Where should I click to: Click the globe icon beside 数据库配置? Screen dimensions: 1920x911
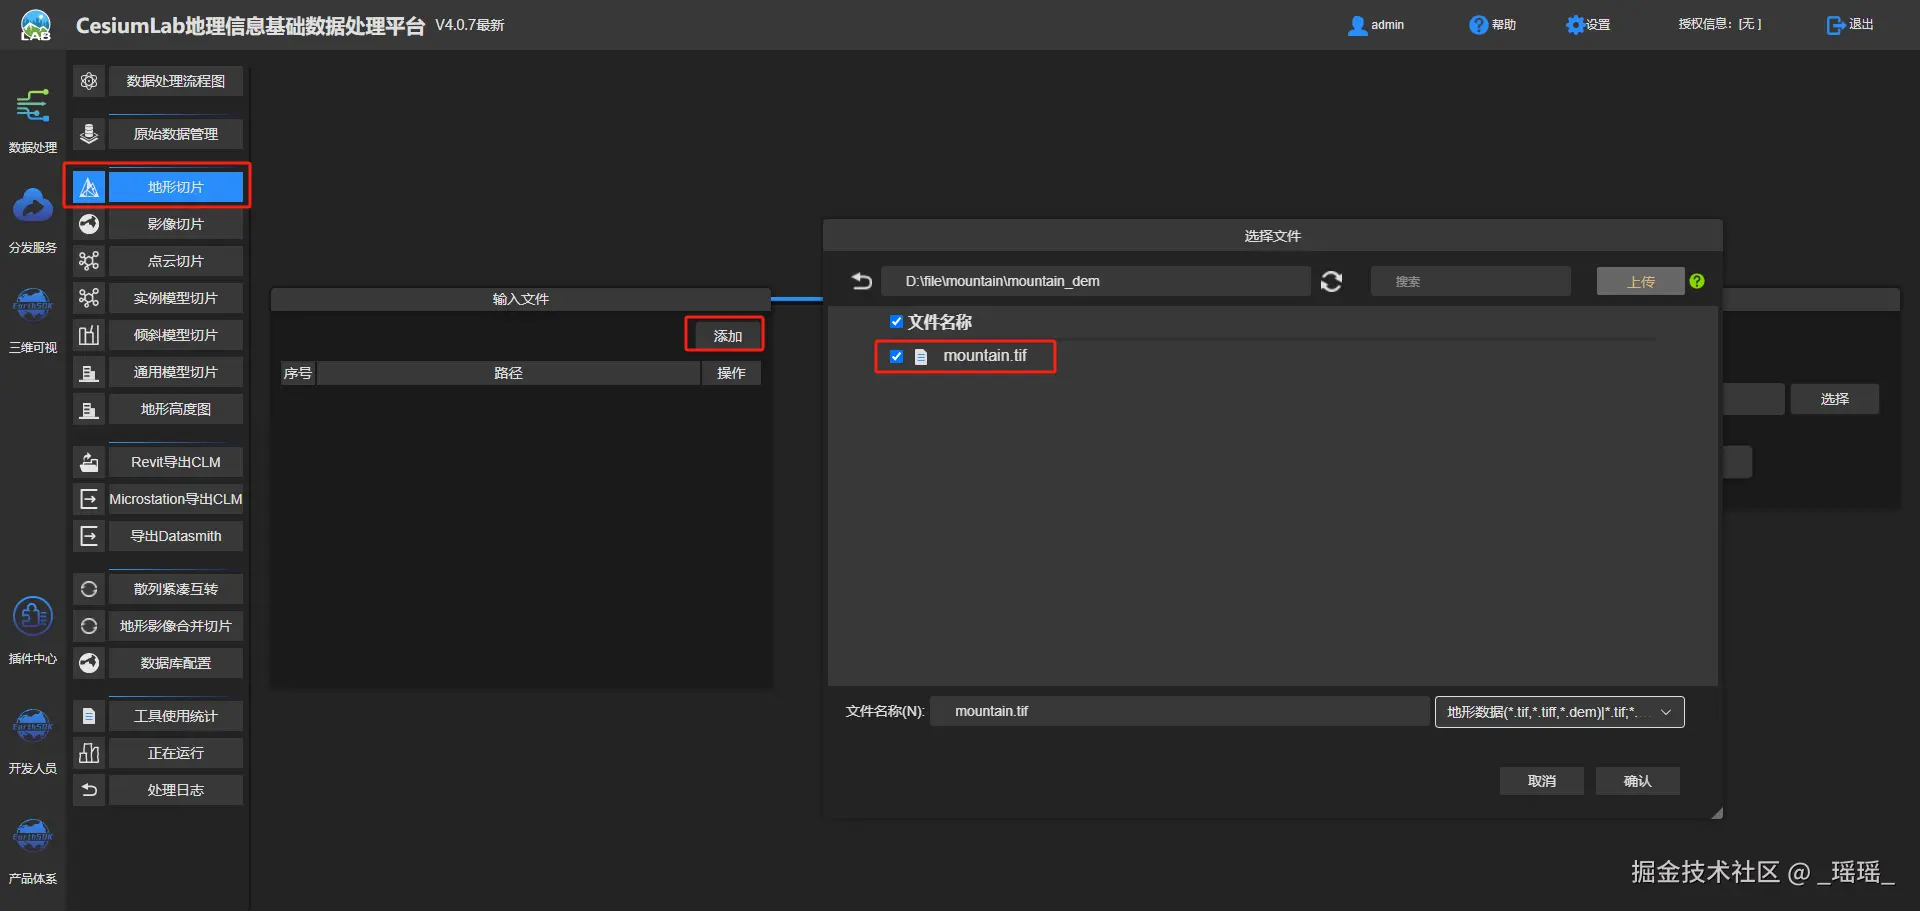[x=89, y=663]
